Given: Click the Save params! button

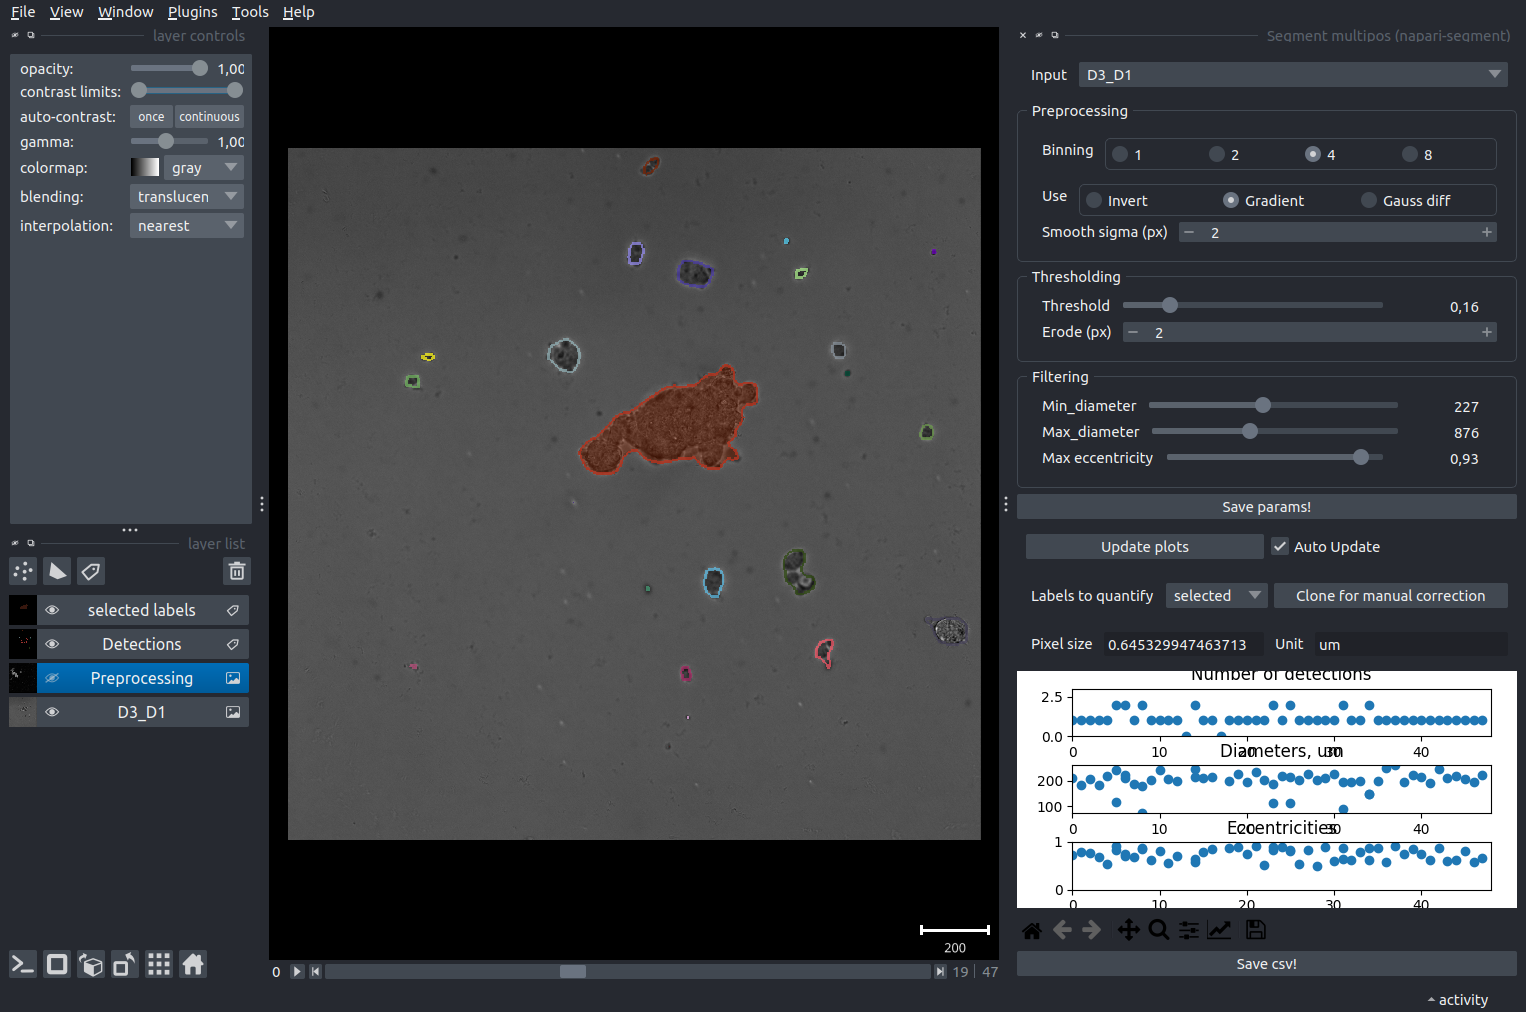Looking at the screenshot, I should point(1266,507).
